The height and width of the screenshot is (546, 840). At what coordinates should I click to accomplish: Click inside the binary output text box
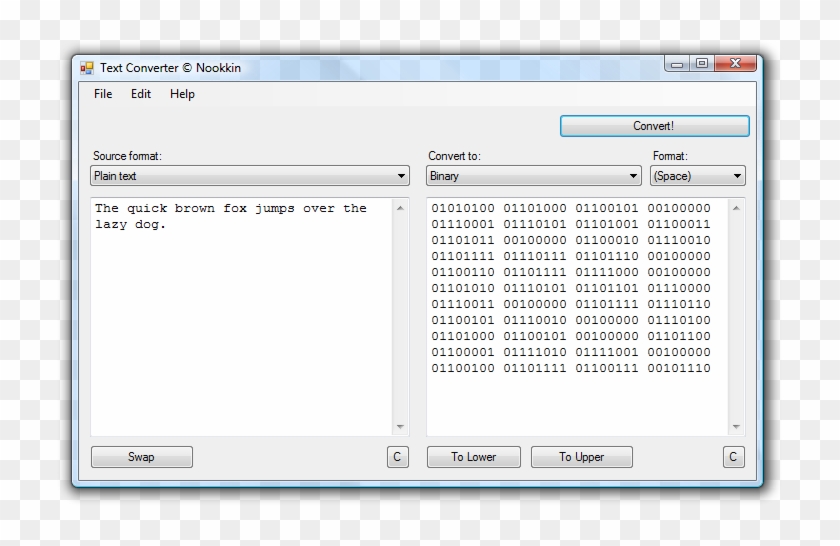(575, 400)
